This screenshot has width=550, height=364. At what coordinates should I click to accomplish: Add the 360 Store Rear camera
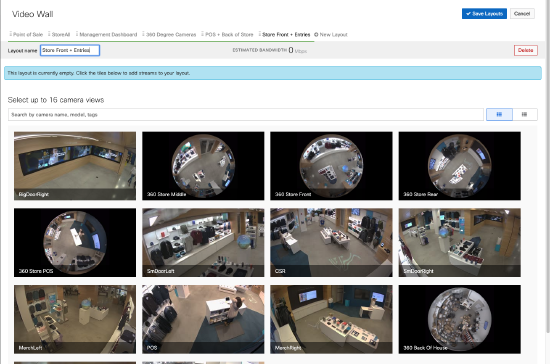click(460, 166)
